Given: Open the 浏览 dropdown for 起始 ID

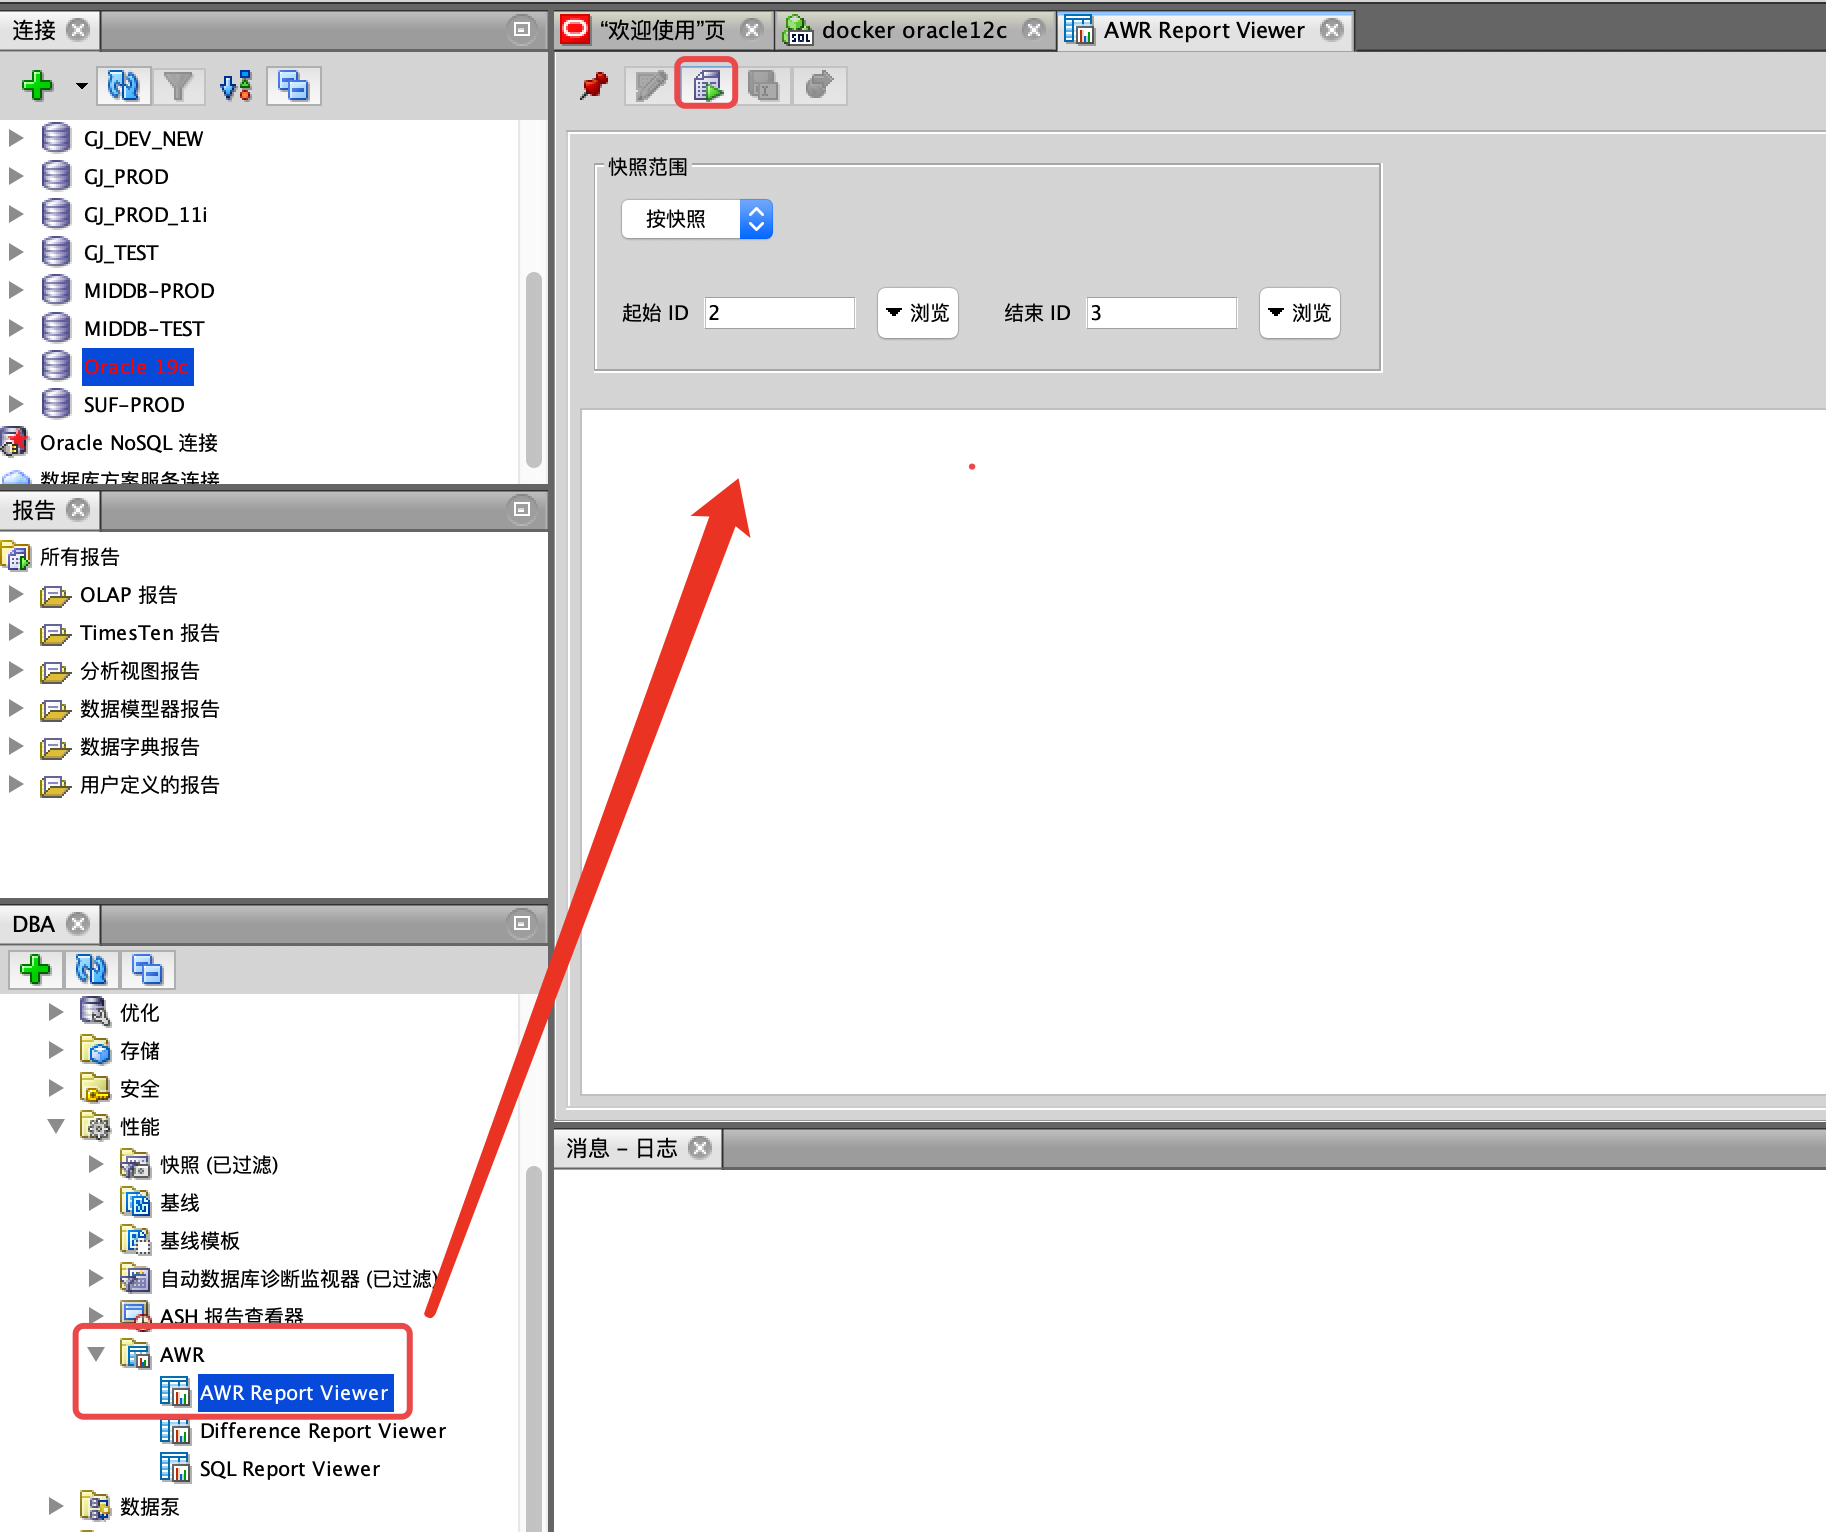Looking at the screenshot, I should click(917, 313).
